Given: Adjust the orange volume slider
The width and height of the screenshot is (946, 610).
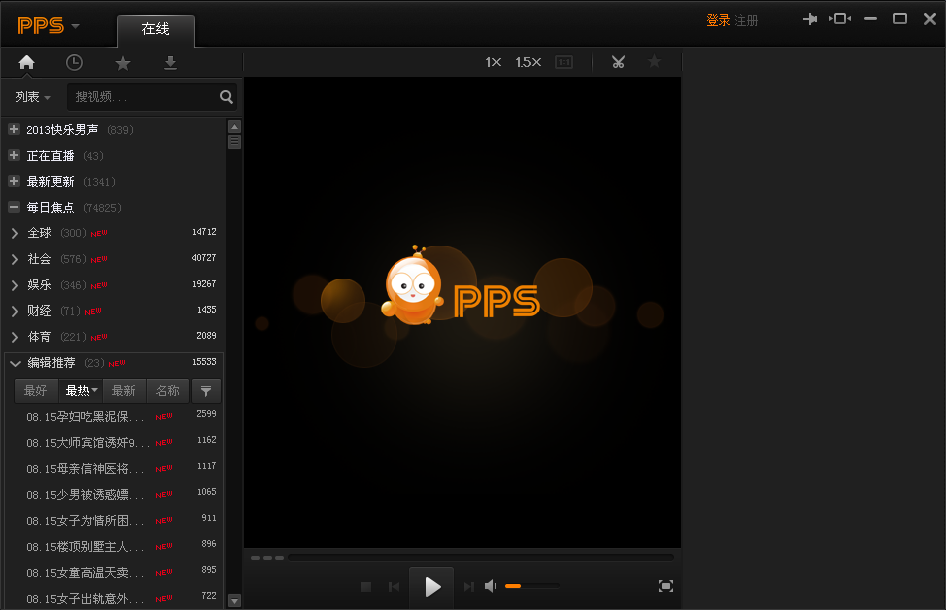Looking at the screenshot, I should click(x=531, y=586).
